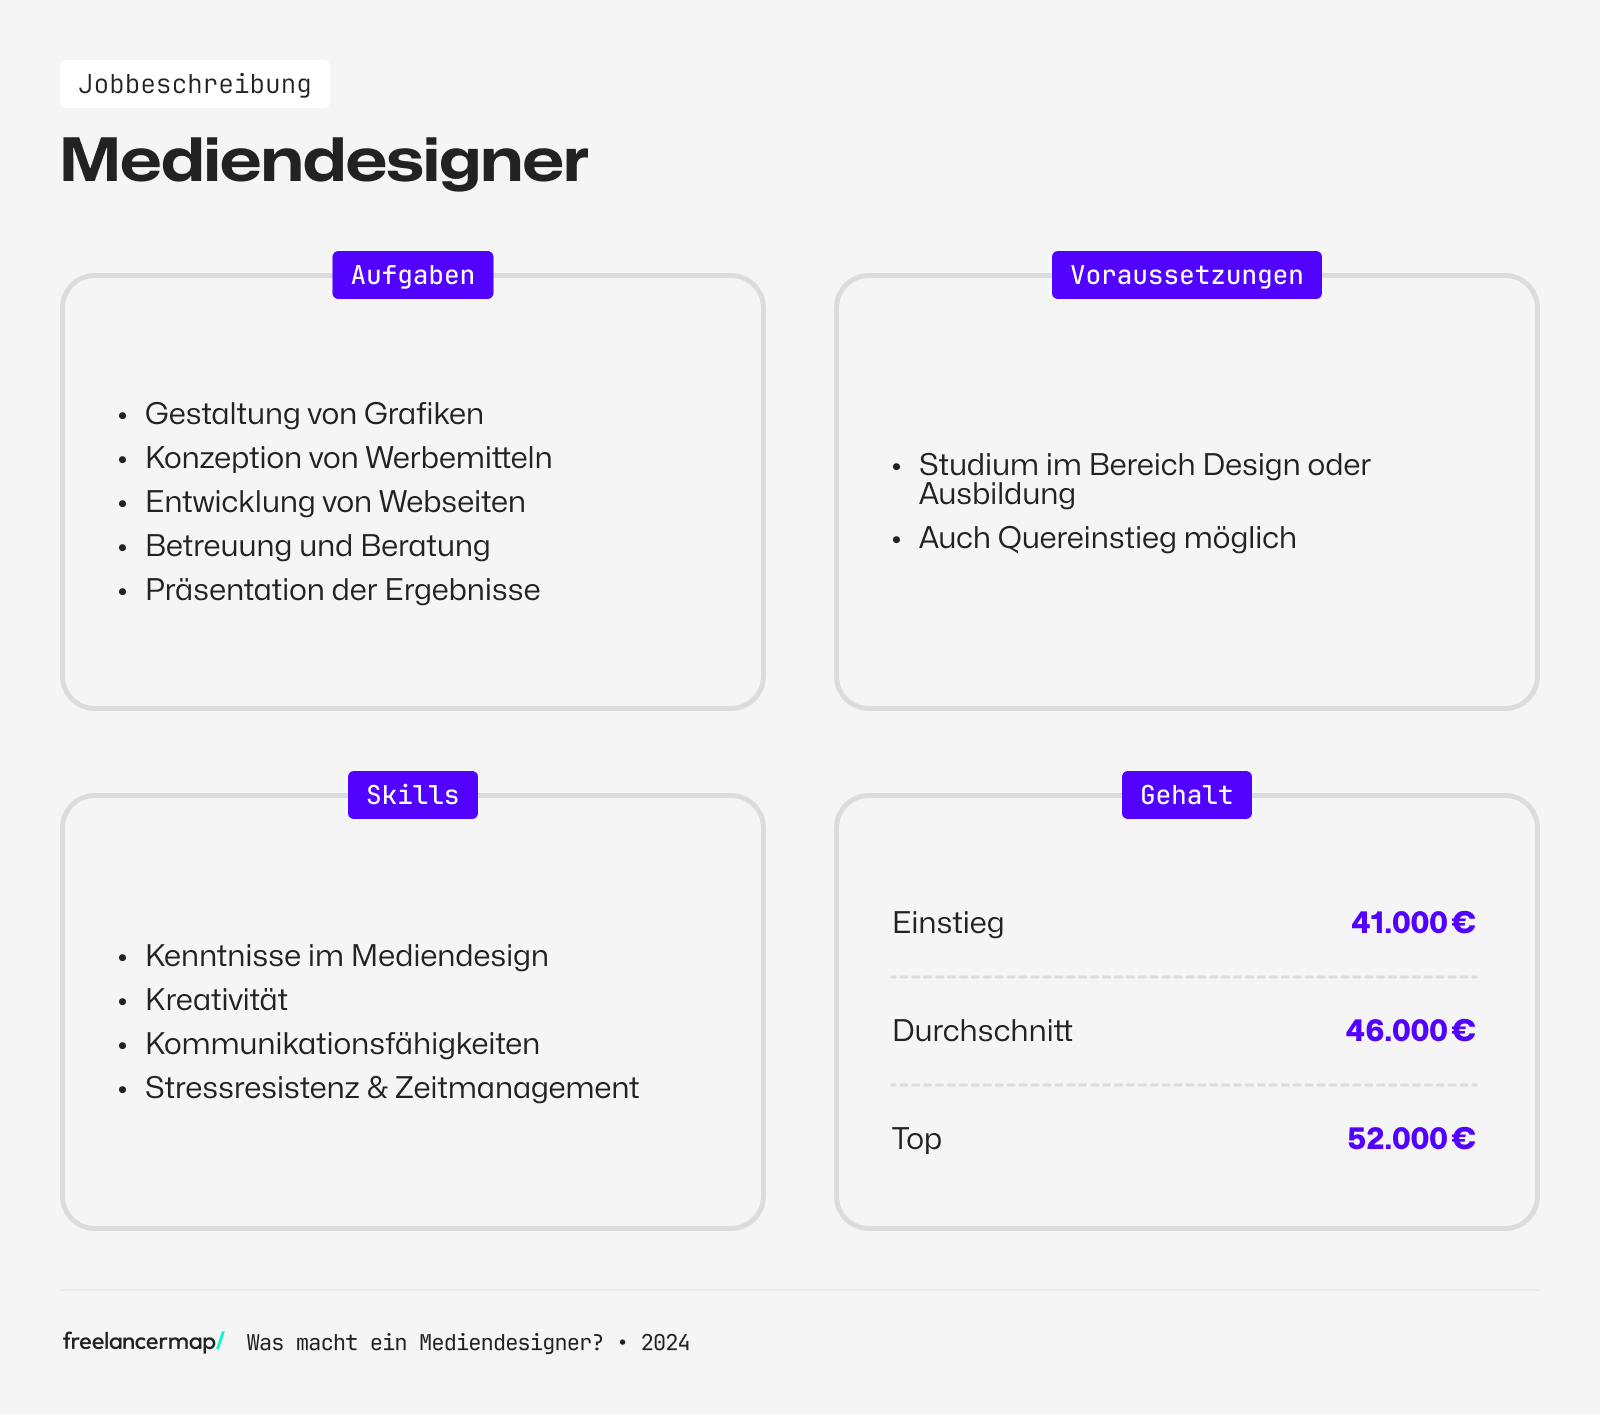The width and height of the screenshot is (1600, 1415).
Task: Click "Kenntnisse im Mediendesign" list item
Action: click(346, 956)
